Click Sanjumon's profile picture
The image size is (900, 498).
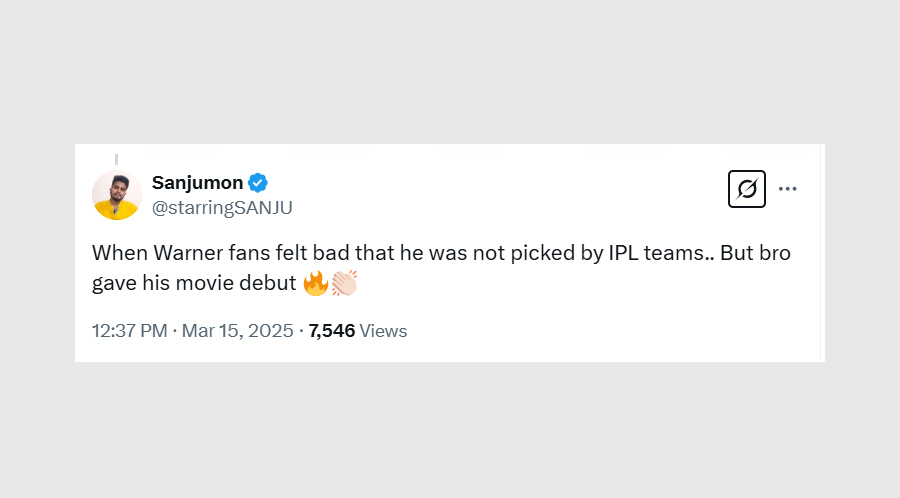pos(117,195)
